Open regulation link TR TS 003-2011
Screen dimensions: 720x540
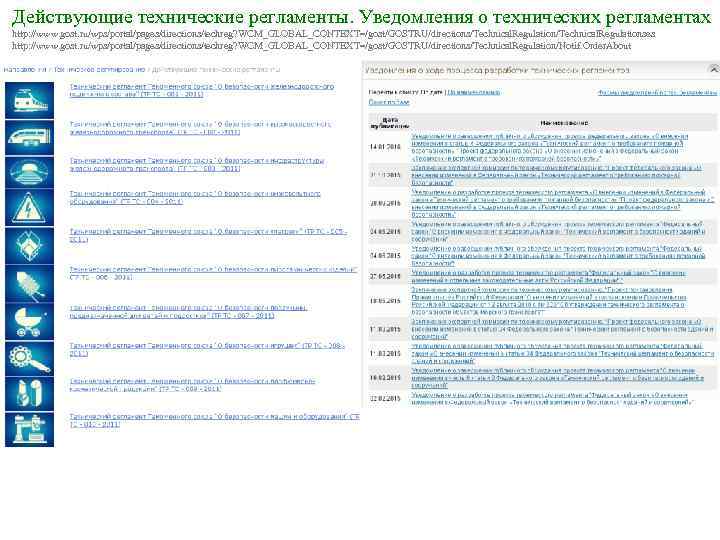tap(197, 165)
